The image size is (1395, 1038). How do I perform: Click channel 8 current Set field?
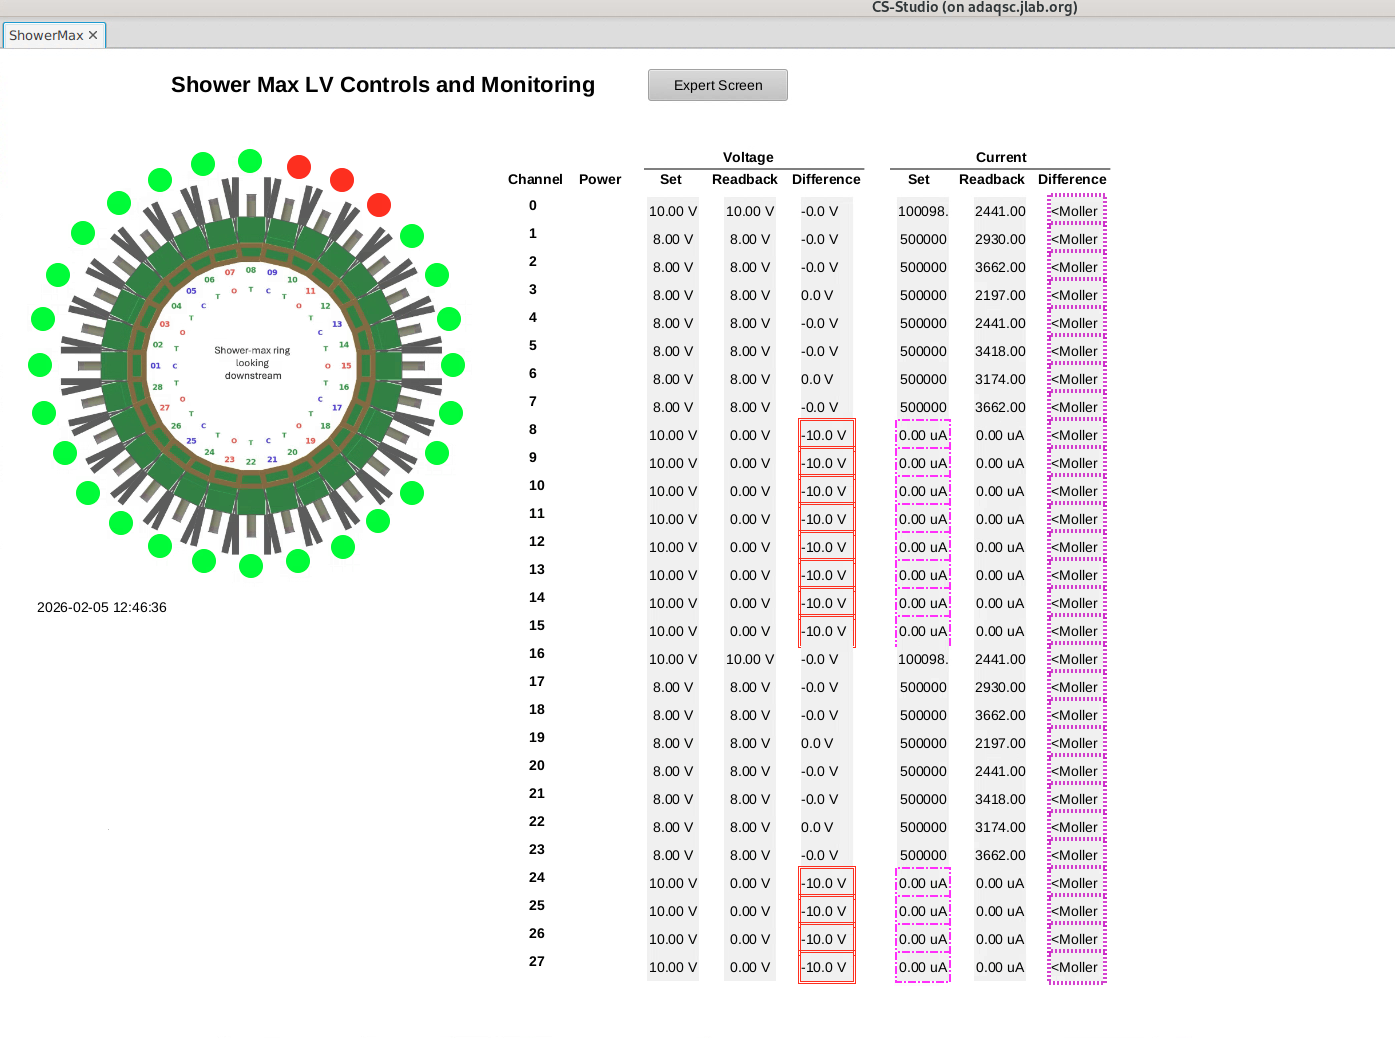pos(922,435)
